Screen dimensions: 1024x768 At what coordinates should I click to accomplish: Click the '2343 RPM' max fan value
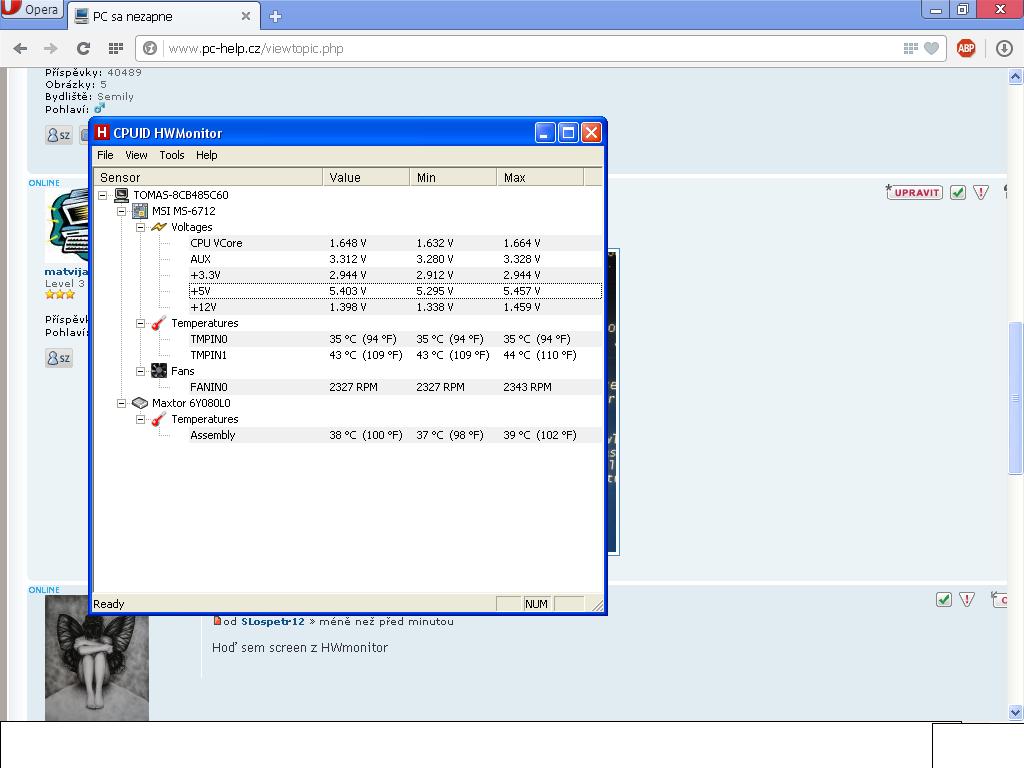pyautogui.click(x=527, y=387)
